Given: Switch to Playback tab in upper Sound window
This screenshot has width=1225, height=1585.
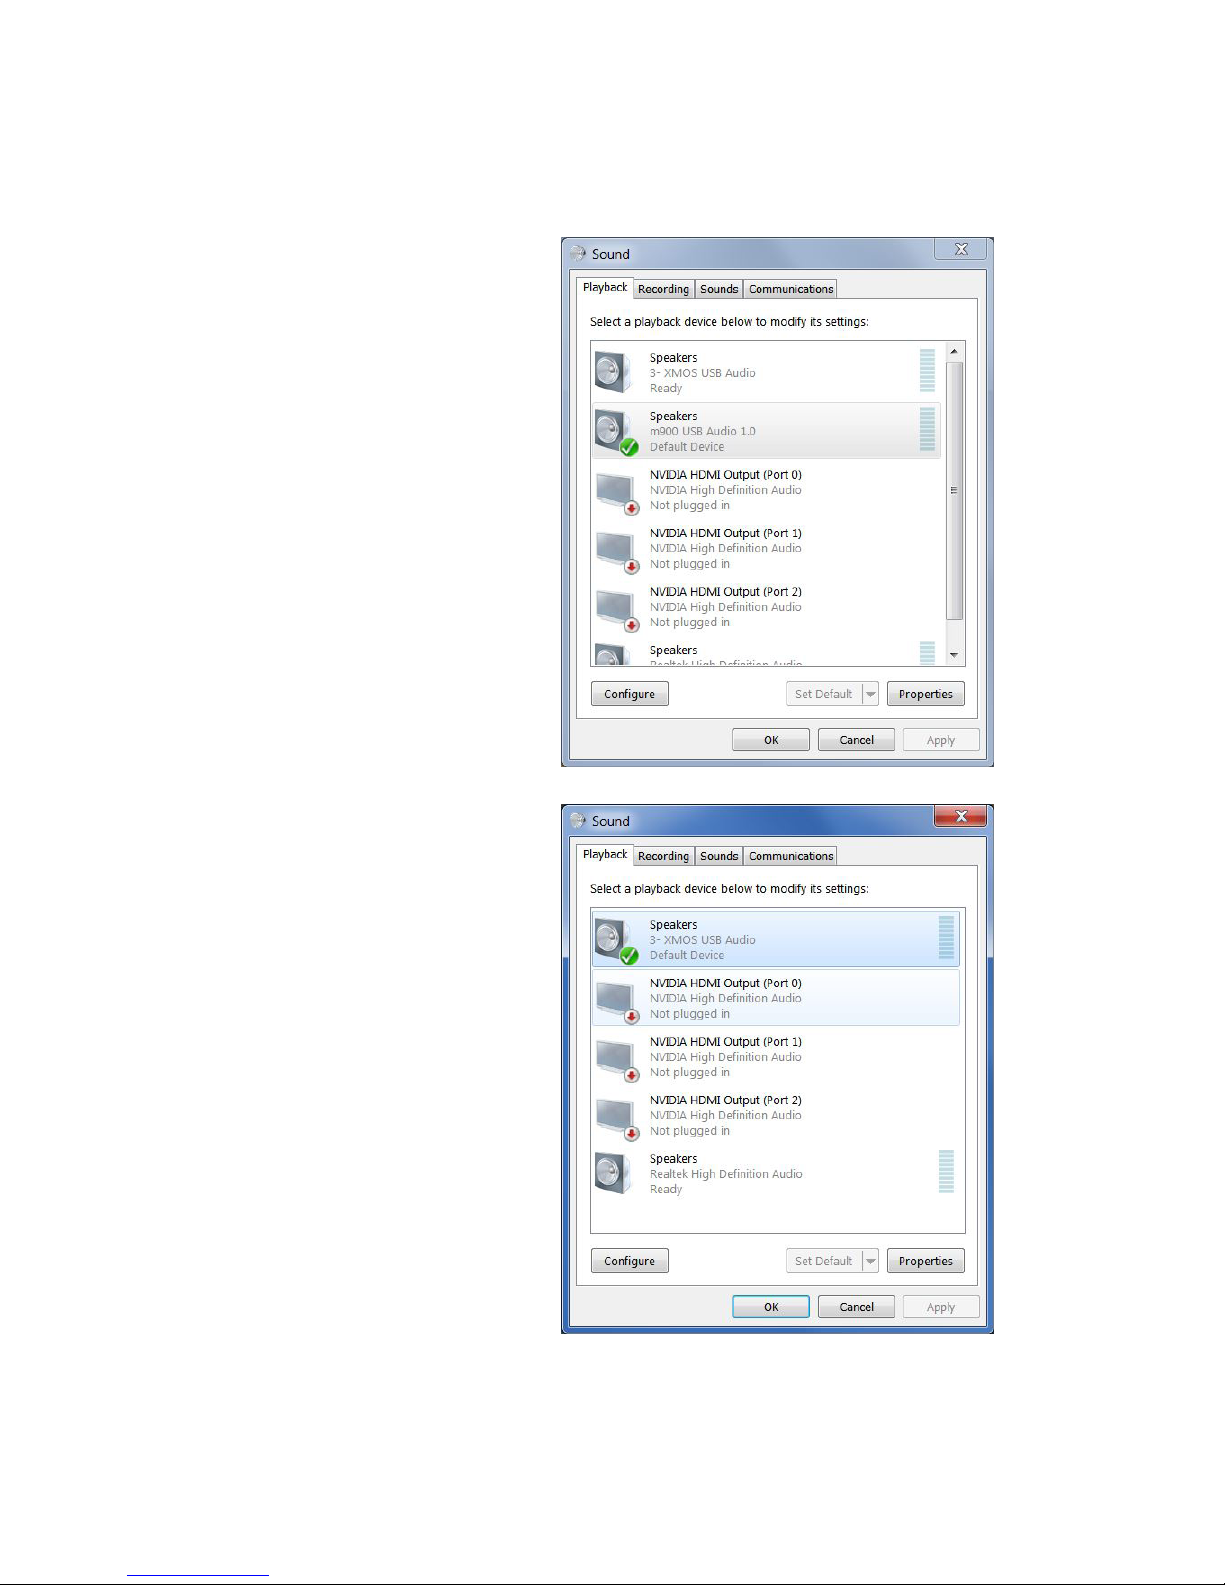Looking at the screenshot, I should 605,287.
